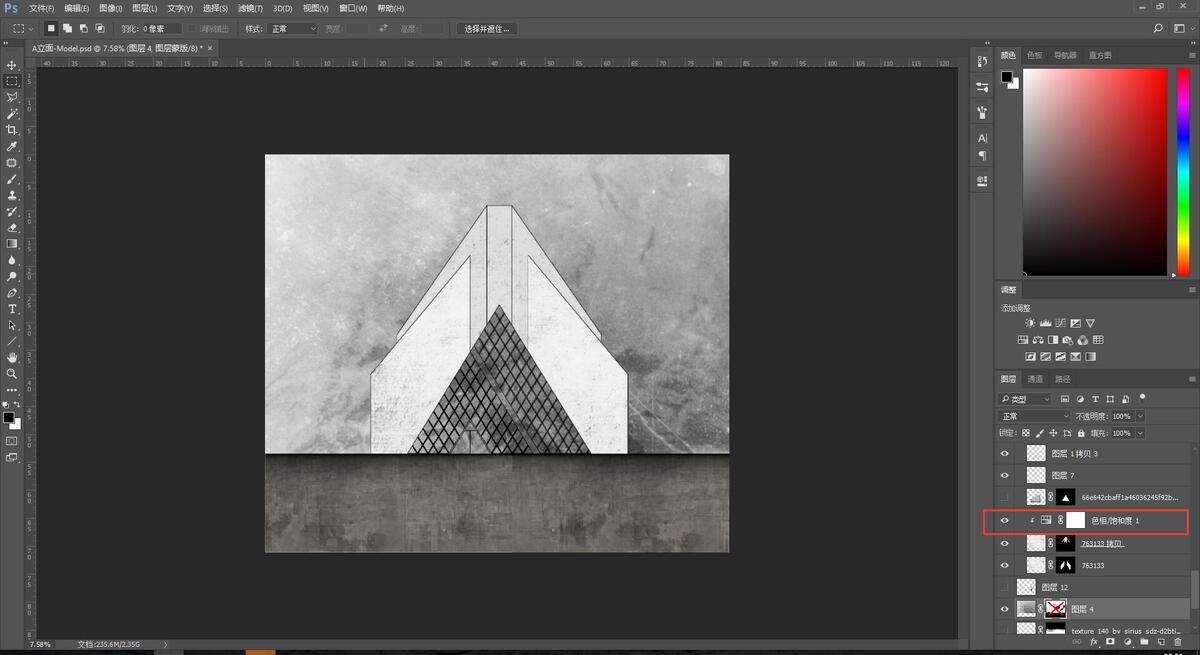This screenshot has height=655, width=1200.
Task: Toggle lock all for the layer
Action: coord(1081,433)
